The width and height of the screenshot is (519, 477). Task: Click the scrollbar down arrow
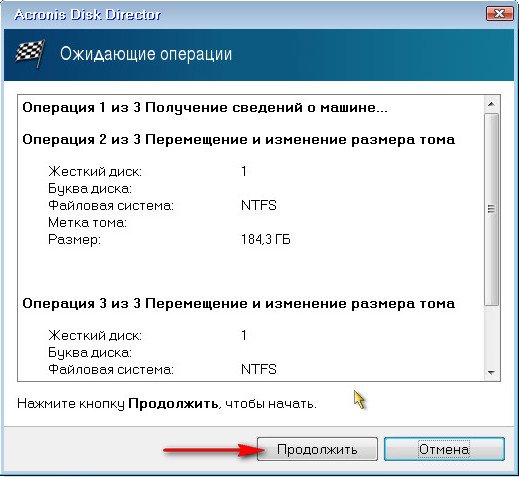point(491,373)
